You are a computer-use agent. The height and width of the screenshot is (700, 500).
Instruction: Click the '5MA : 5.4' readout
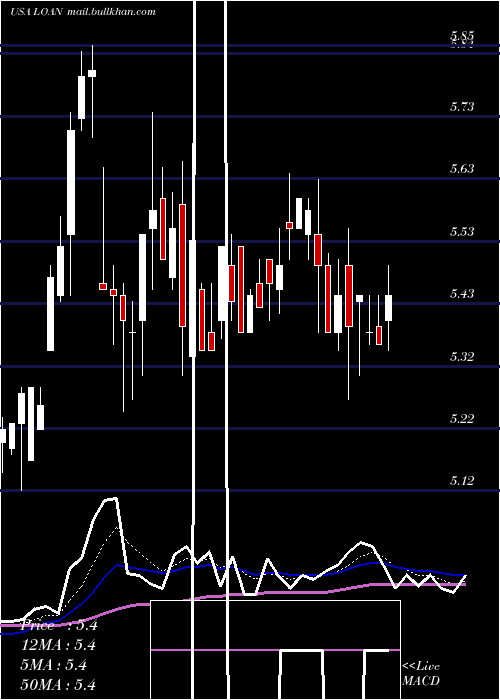pyautogui.click(x=53, y=665)
